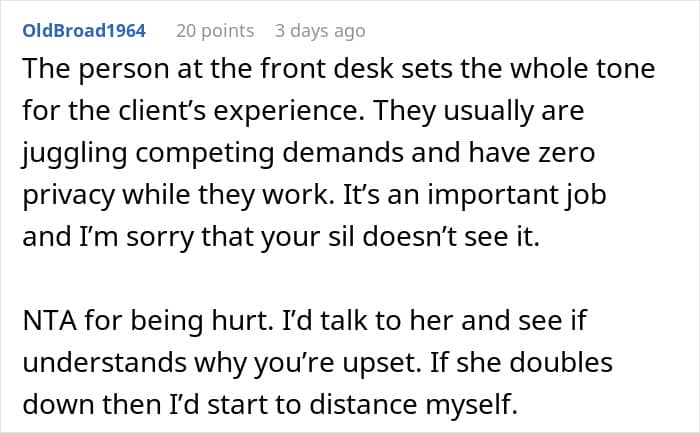700x433 pixels.
Task: Click the phrase If she doubles
Action: point(521,362)
